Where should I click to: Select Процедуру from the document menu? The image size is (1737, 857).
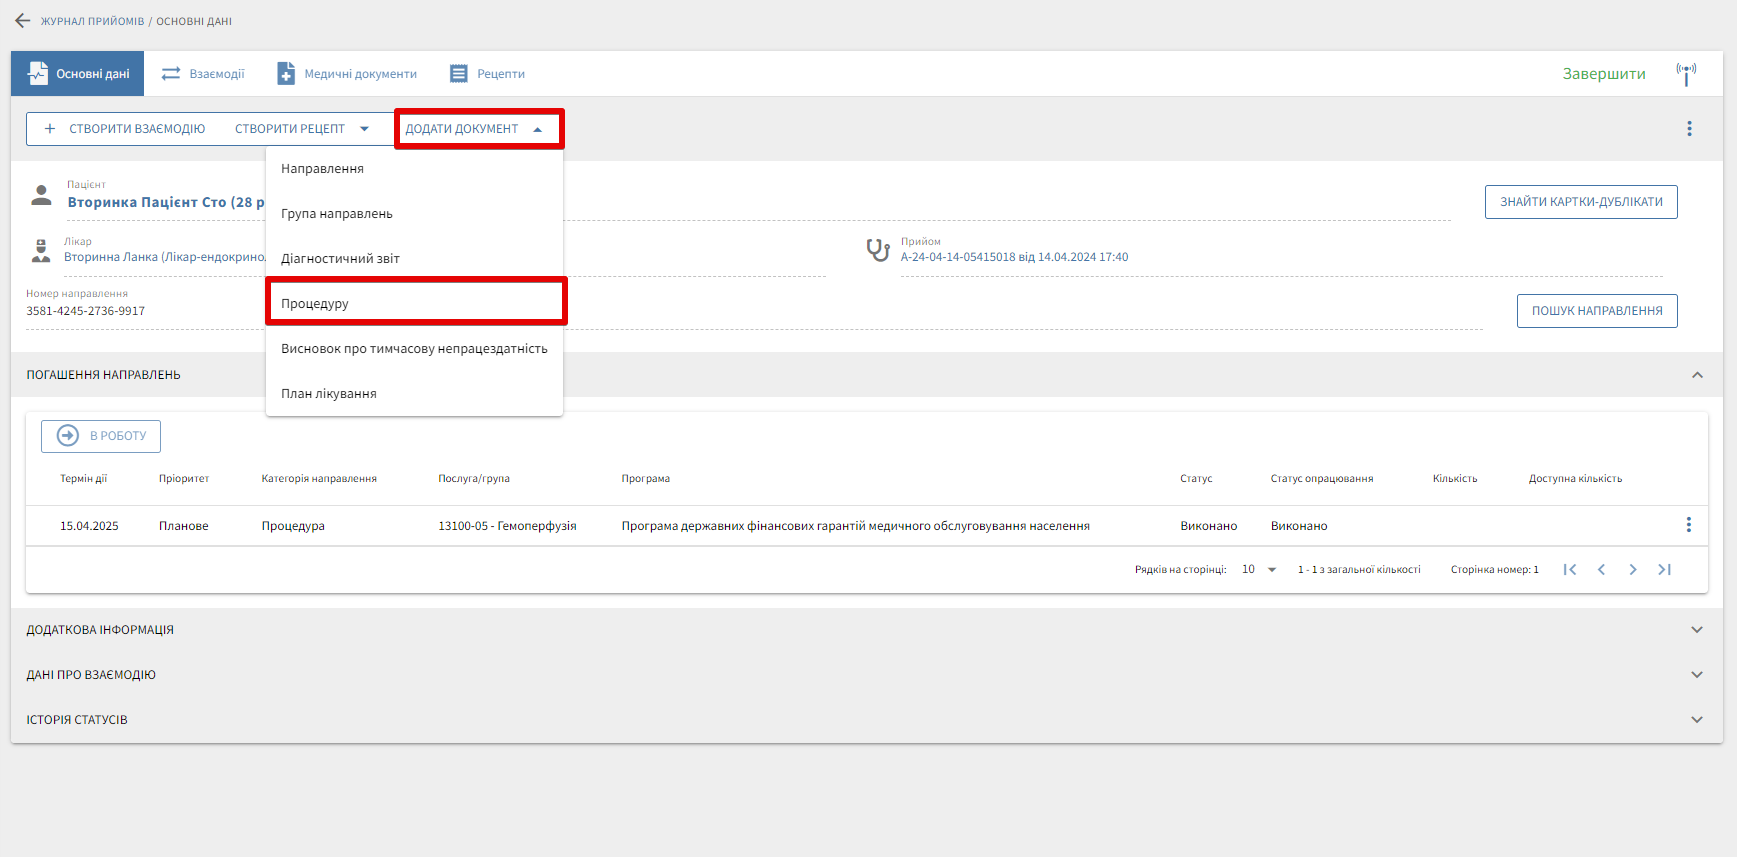click(x=315, y=304)
